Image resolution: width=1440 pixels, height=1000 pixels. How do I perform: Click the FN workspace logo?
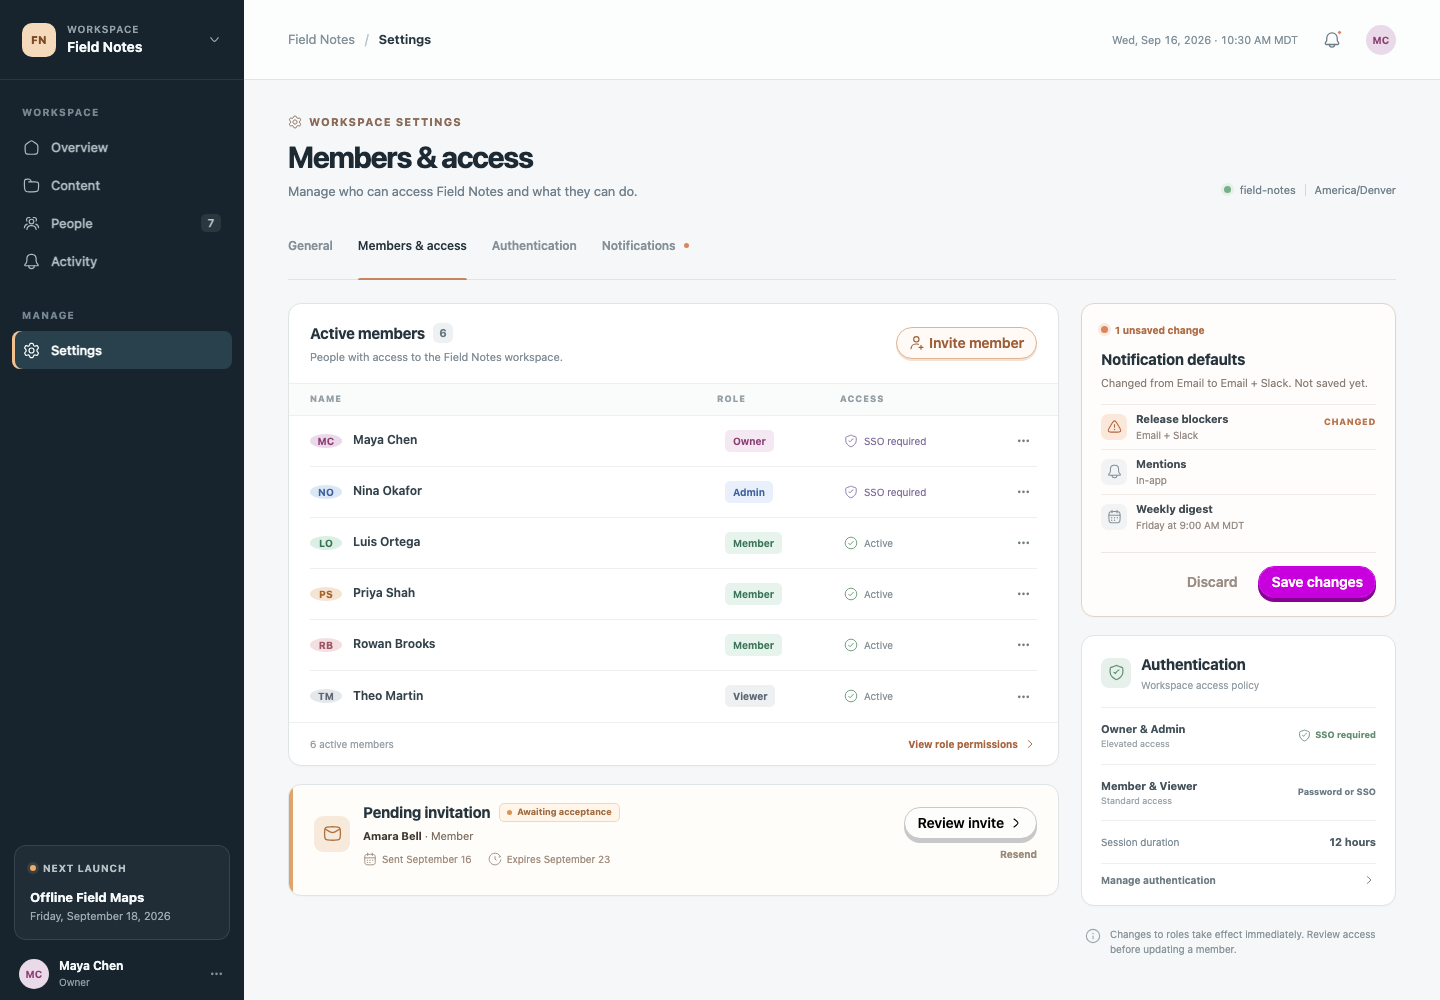pos(39,40)
